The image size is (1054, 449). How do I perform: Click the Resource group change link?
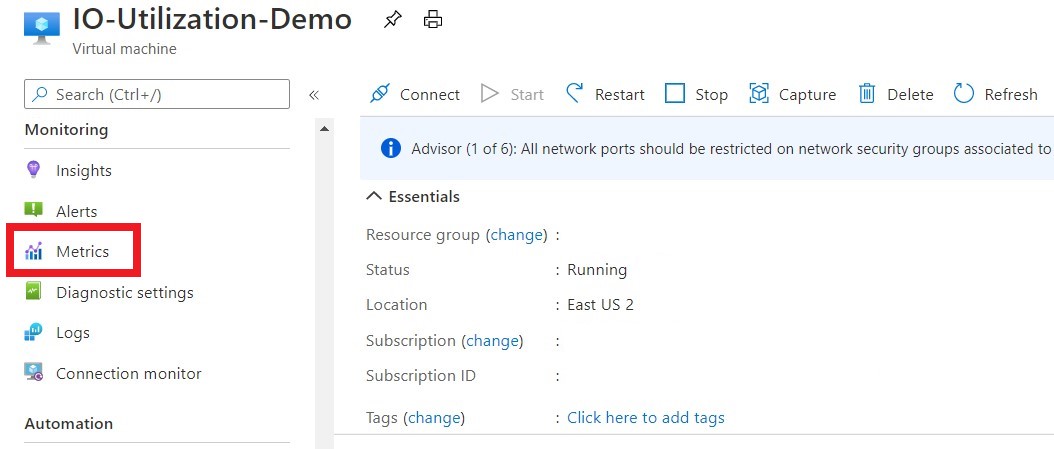(x=516, y=235)
